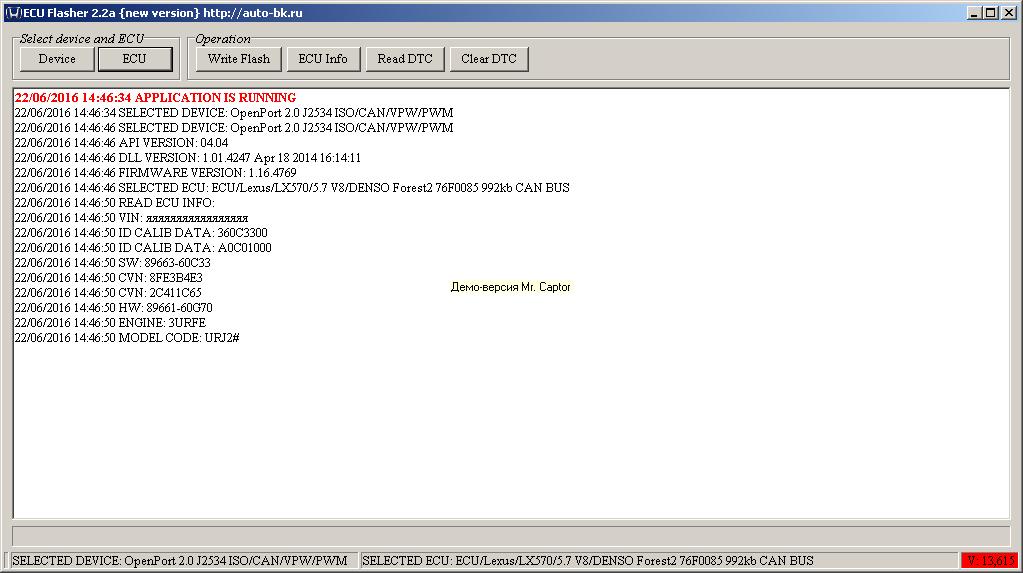The image size is (1023, 573).
Task: Click the Read DTC button
Action: pos(405,59)
